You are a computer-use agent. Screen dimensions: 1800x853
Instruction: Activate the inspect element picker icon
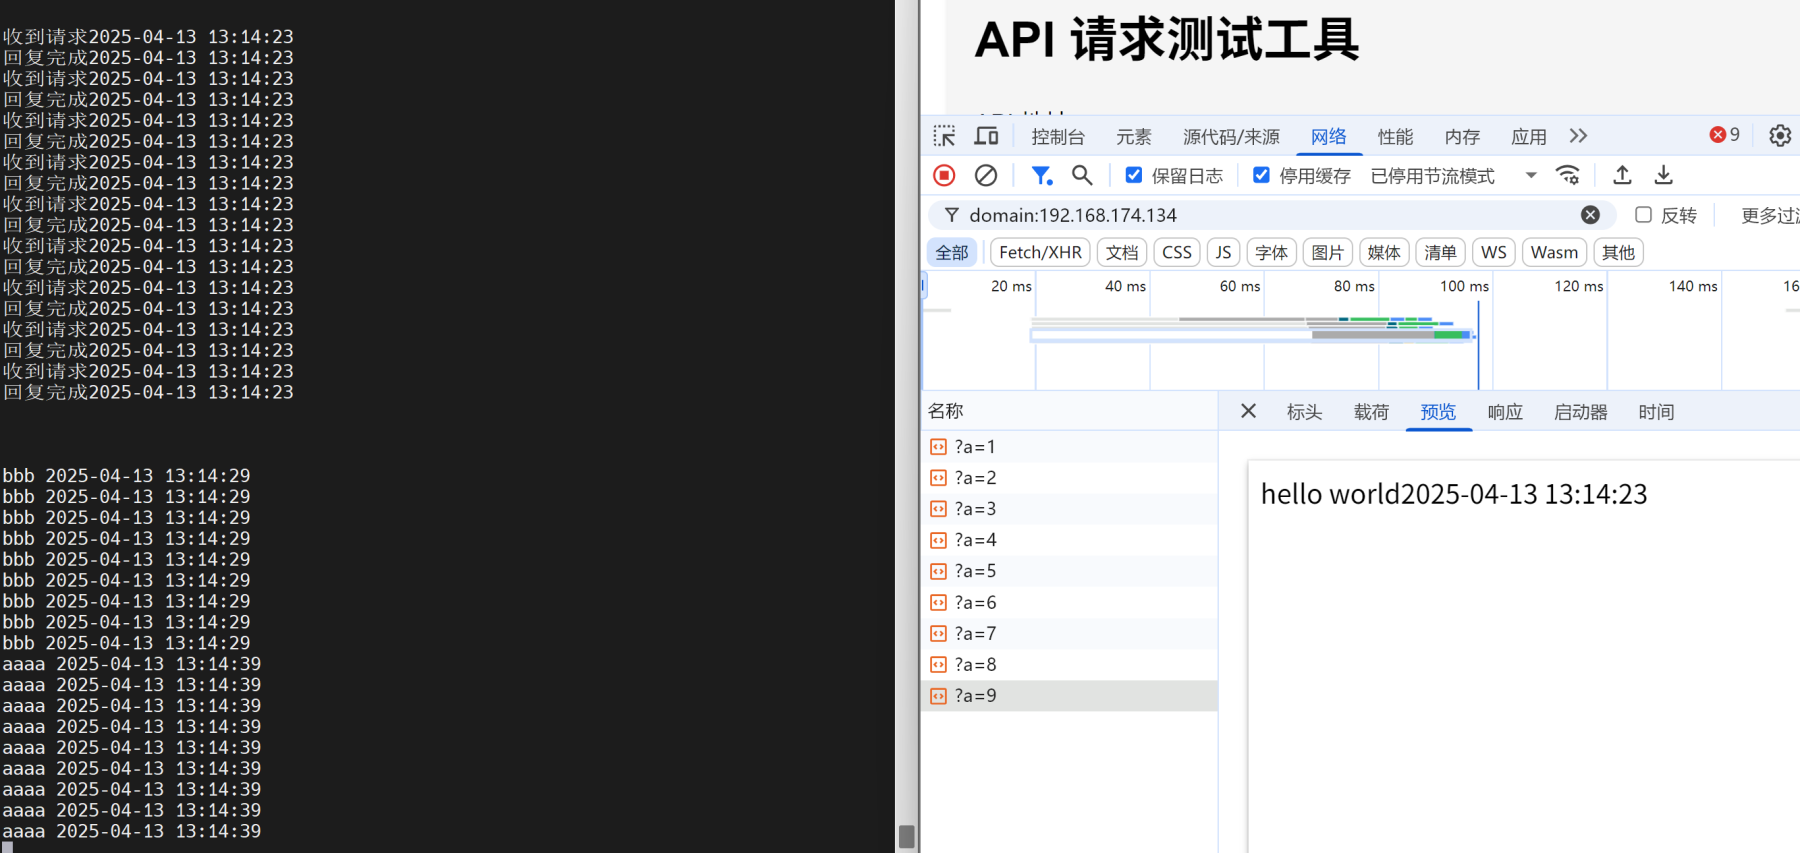[944, 136]
